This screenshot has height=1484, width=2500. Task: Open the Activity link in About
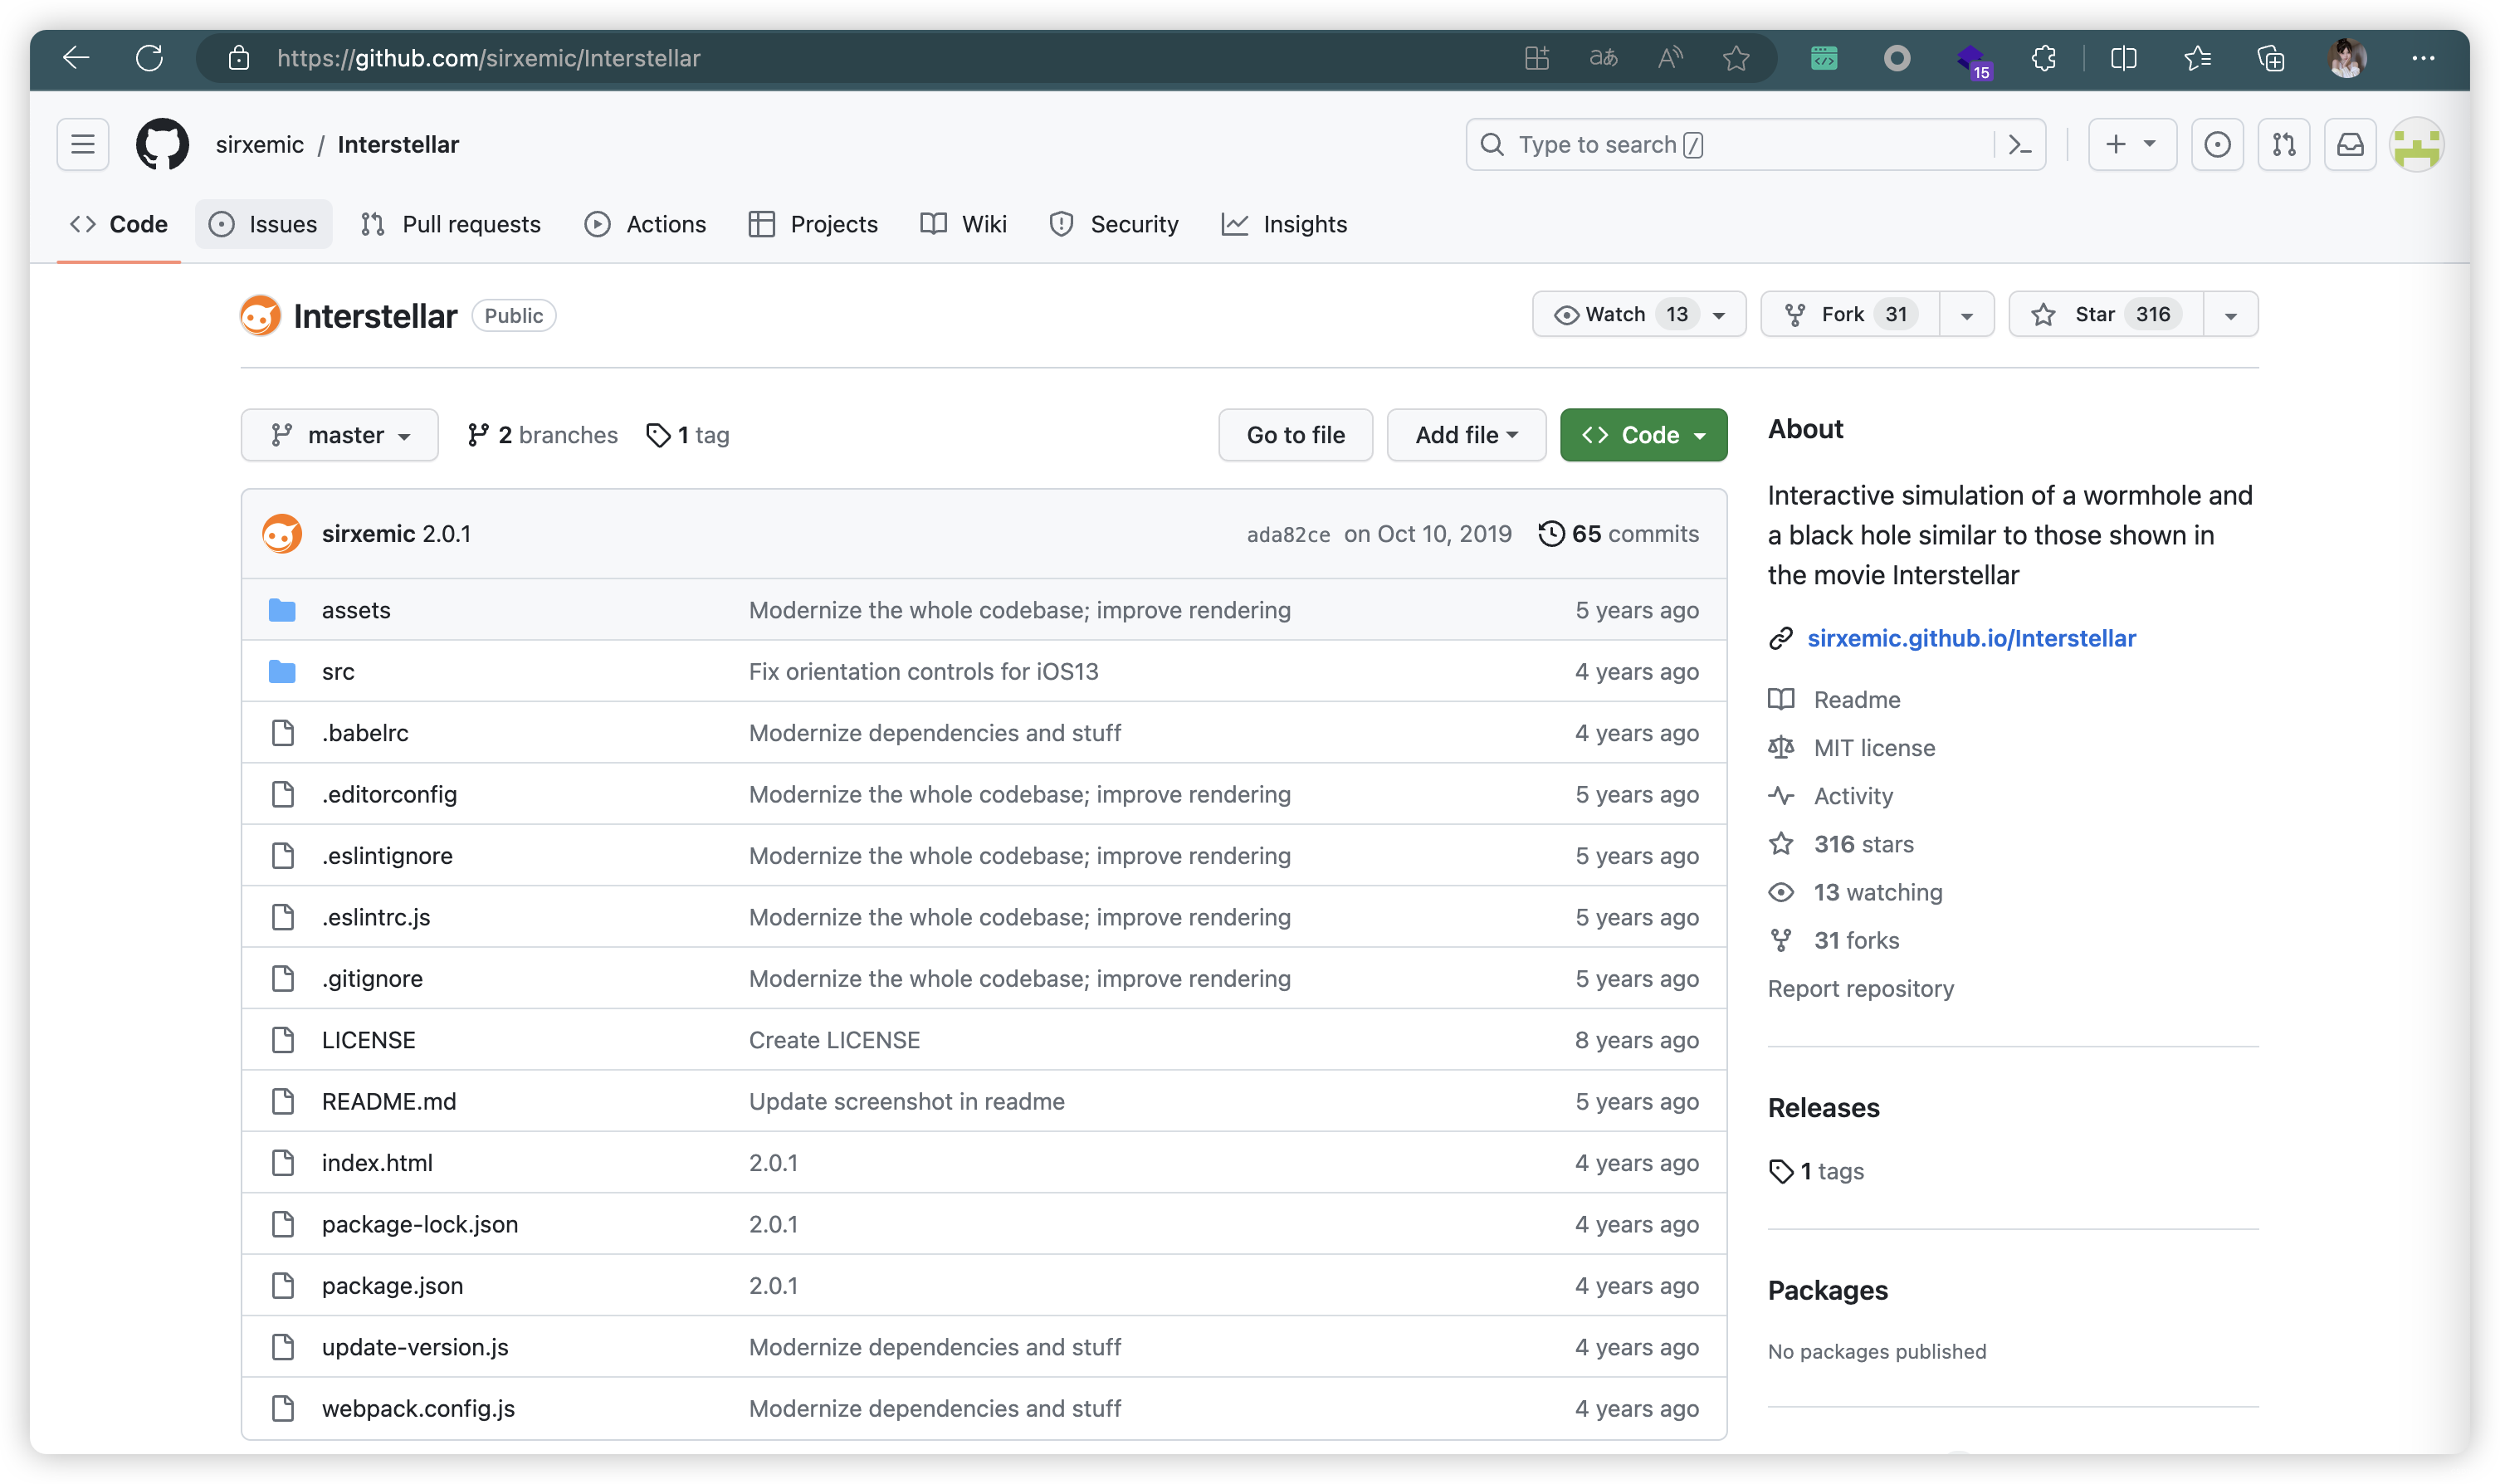[x=1853, y=795]
